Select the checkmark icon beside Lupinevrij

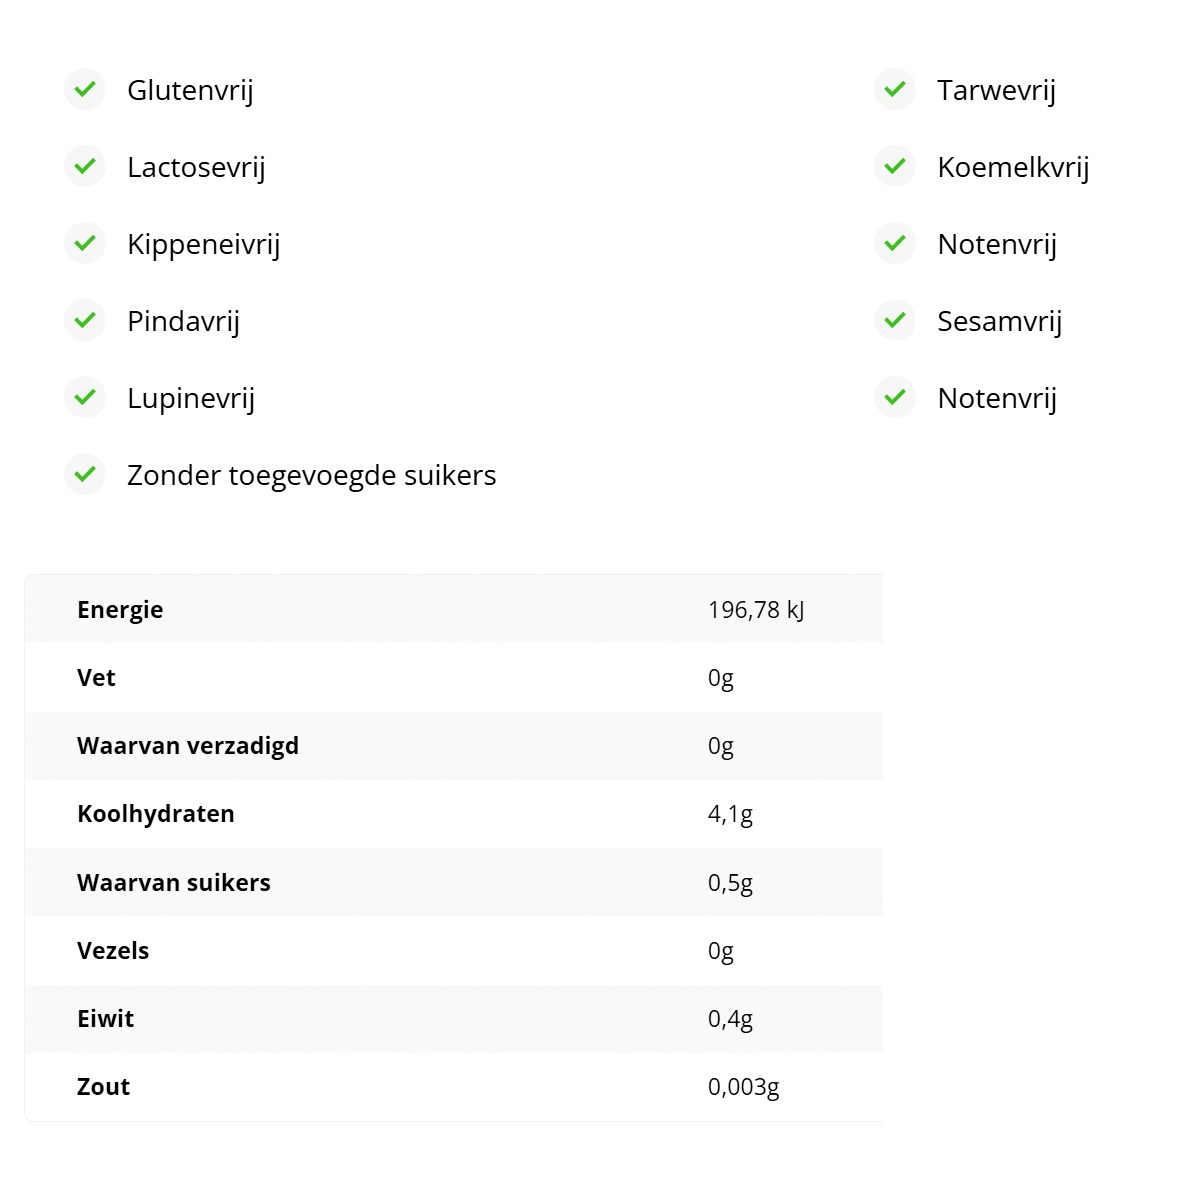coord(85,397)
